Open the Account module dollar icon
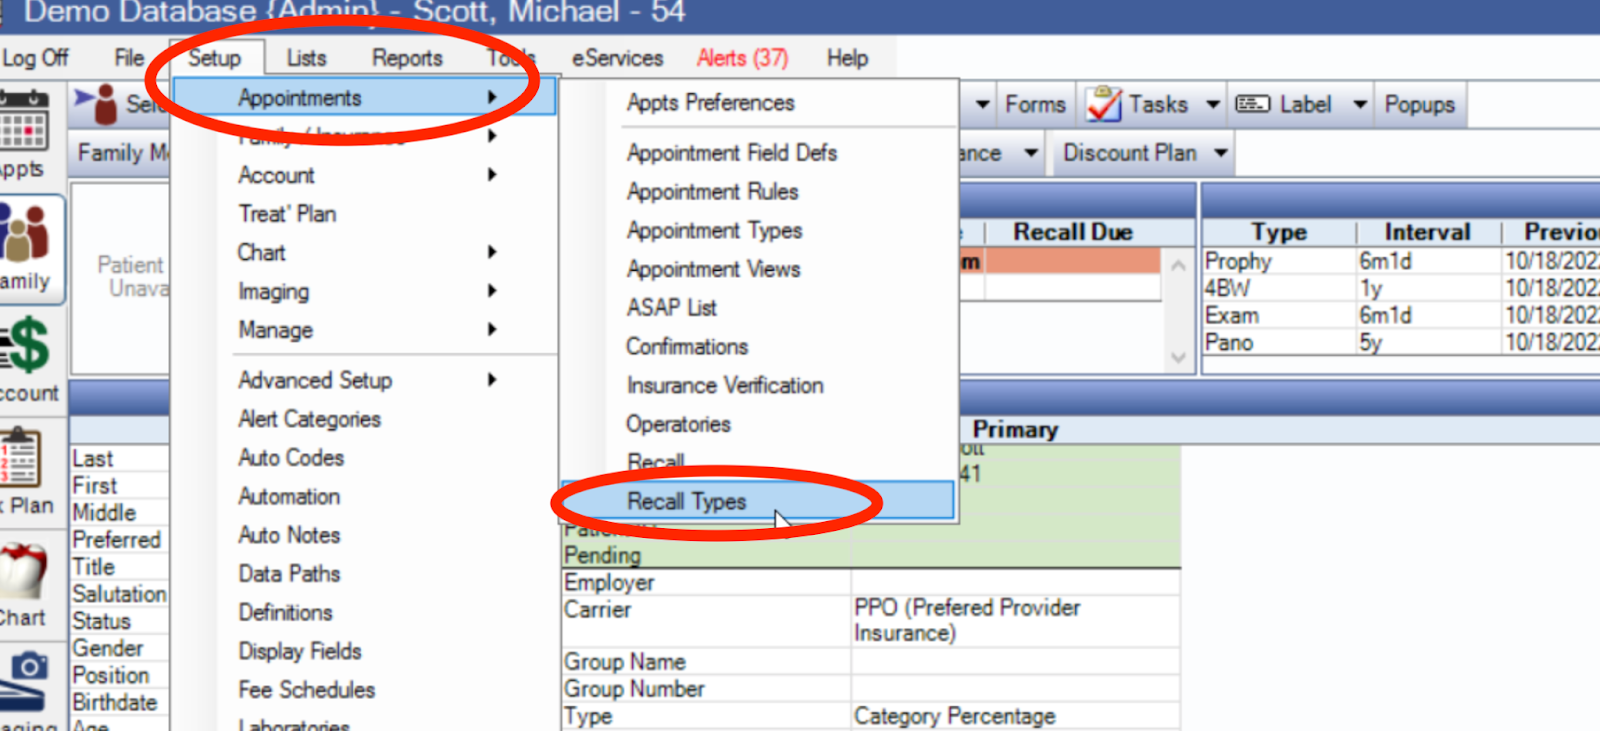 (x=27, y=345)
